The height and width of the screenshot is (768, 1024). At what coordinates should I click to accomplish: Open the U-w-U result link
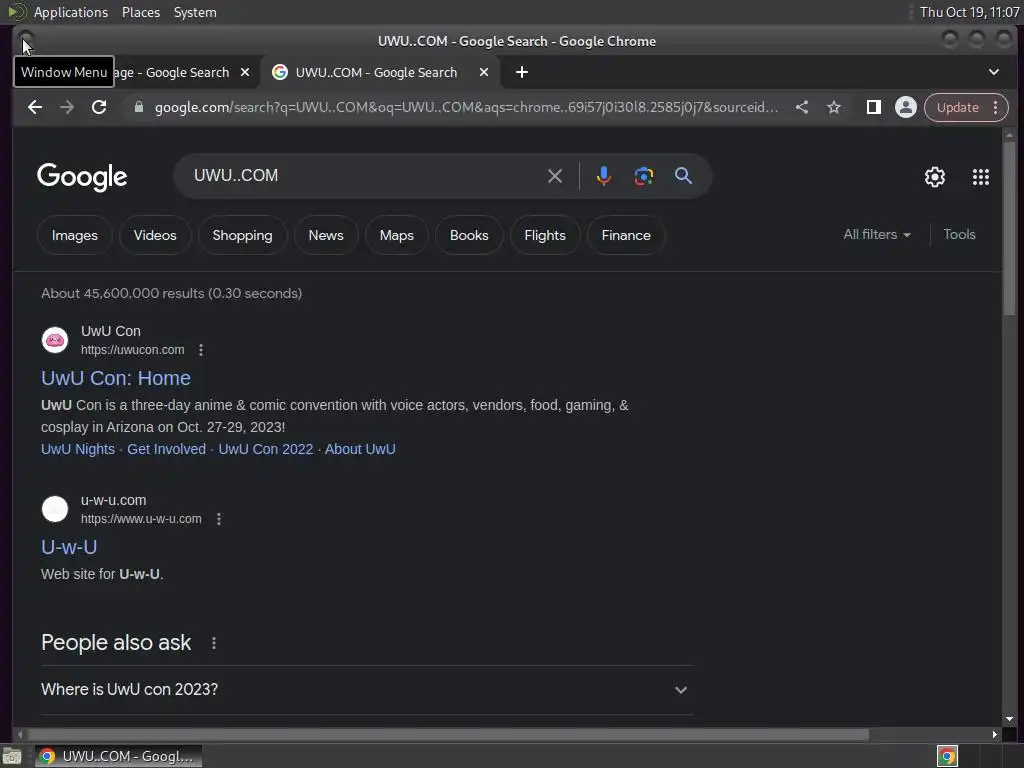[69, 547]
